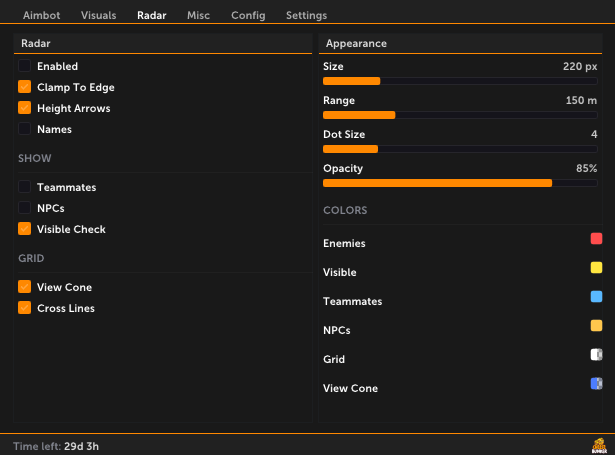Screen dimensions: 615x455
Task: Uncheck the View Cone grid option
Action: 24,287
